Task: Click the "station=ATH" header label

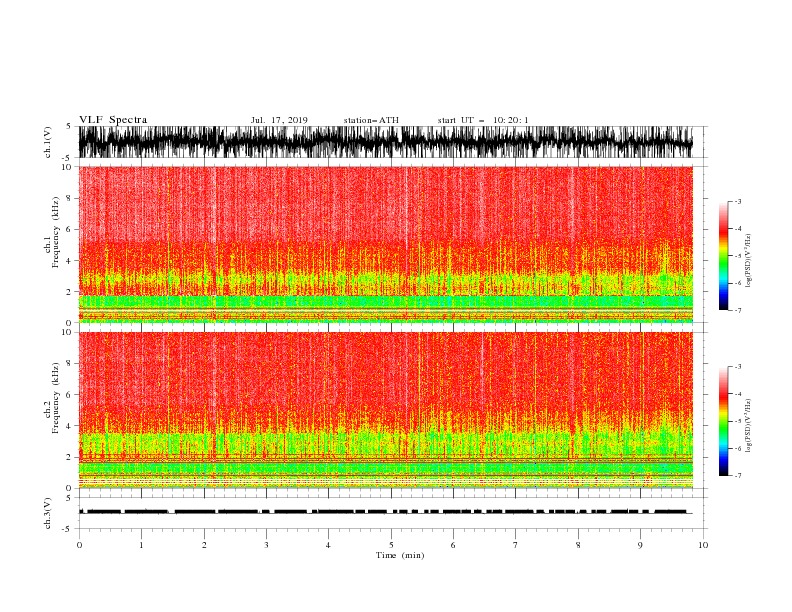Action: click(x=371, y=120)
